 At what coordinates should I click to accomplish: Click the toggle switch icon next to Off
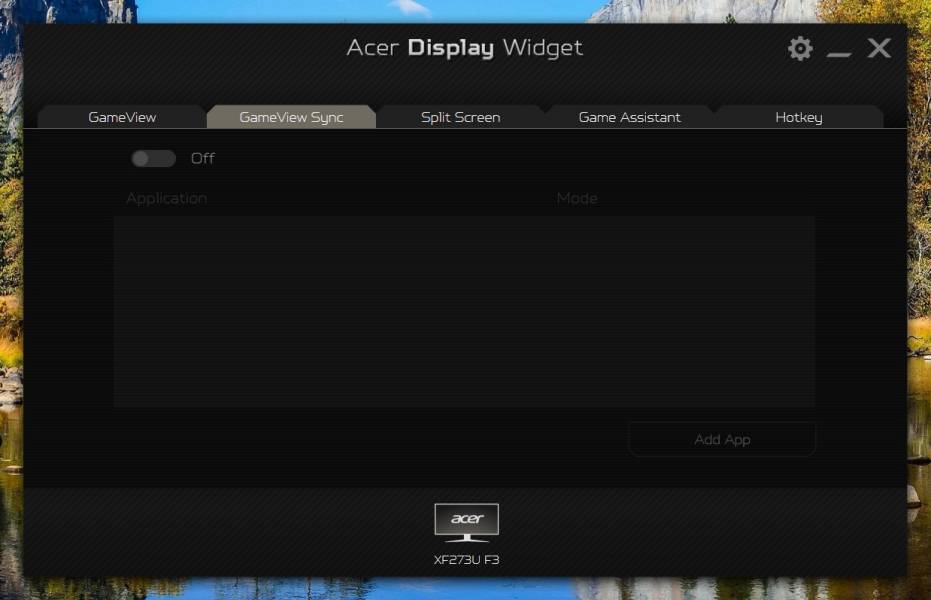point(152,158)
